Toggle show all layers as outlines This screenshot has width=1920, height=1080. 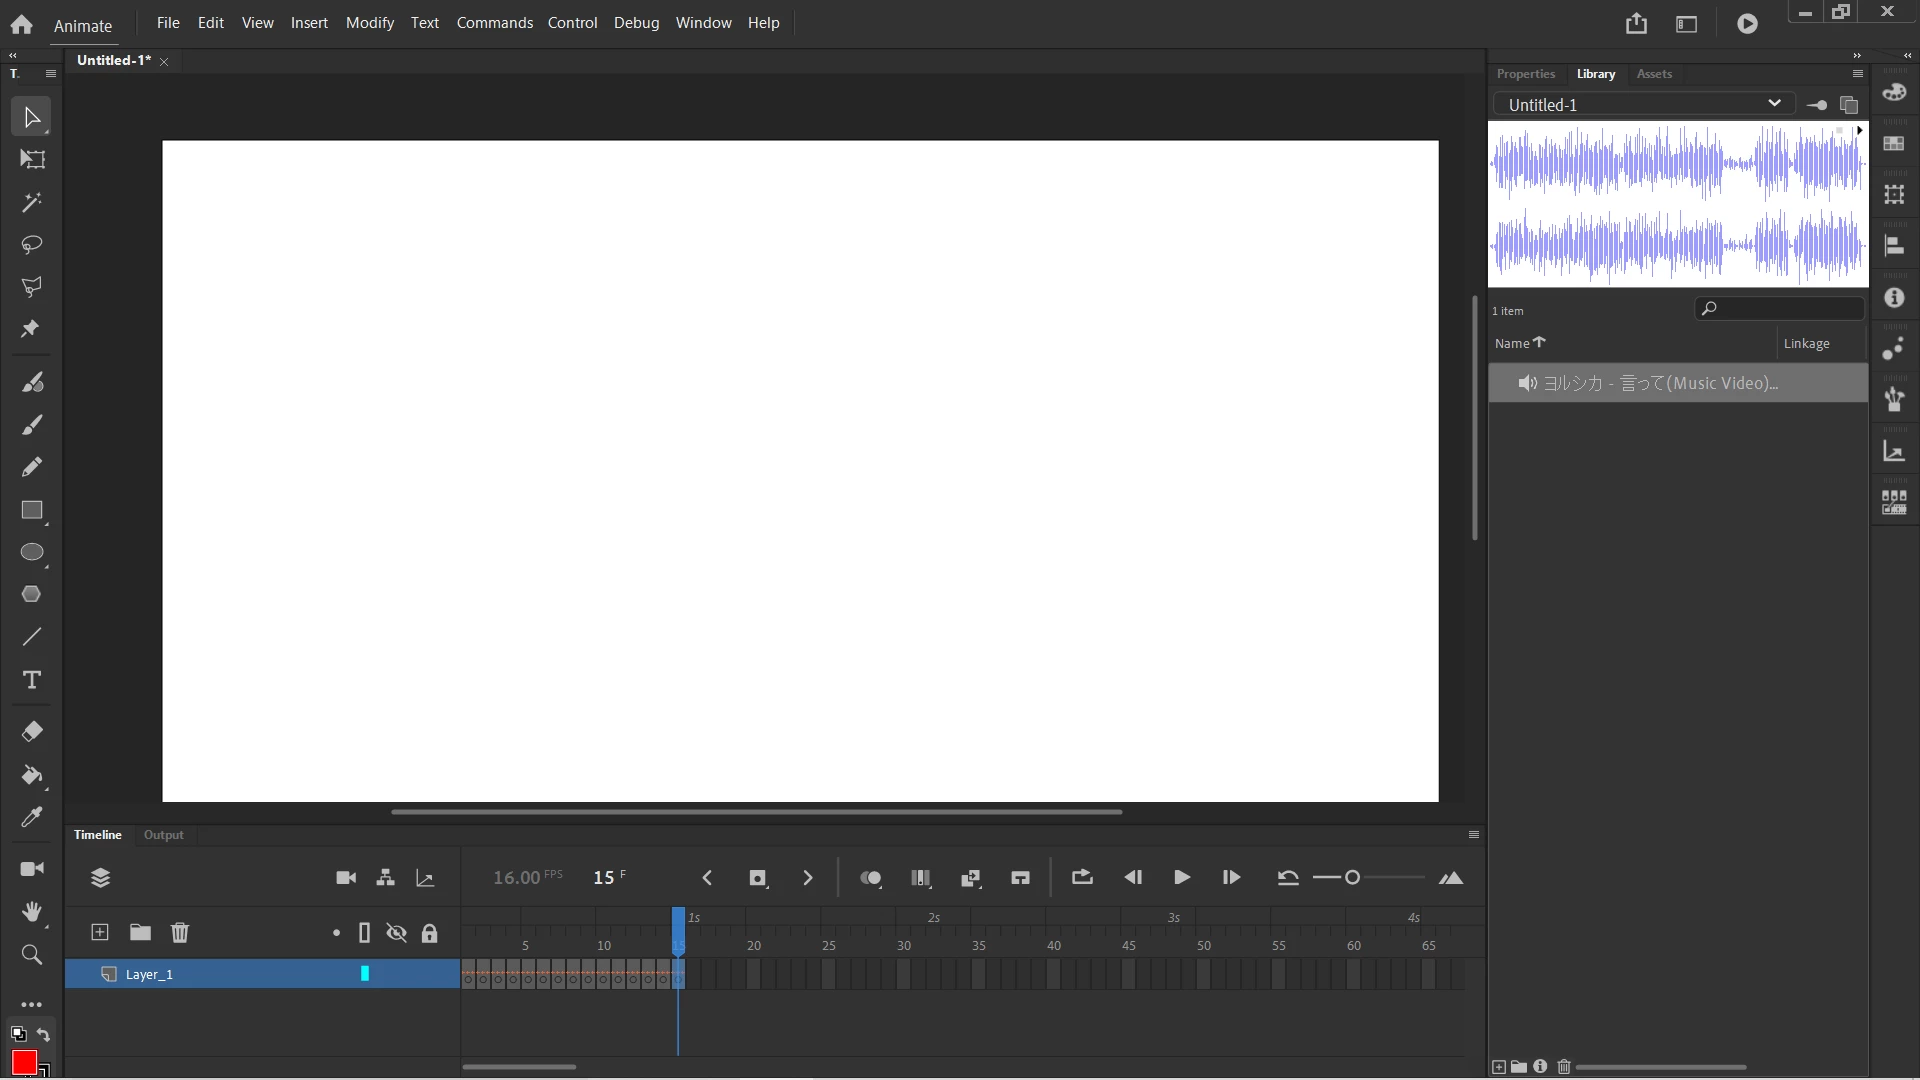[x=365, y=933]
